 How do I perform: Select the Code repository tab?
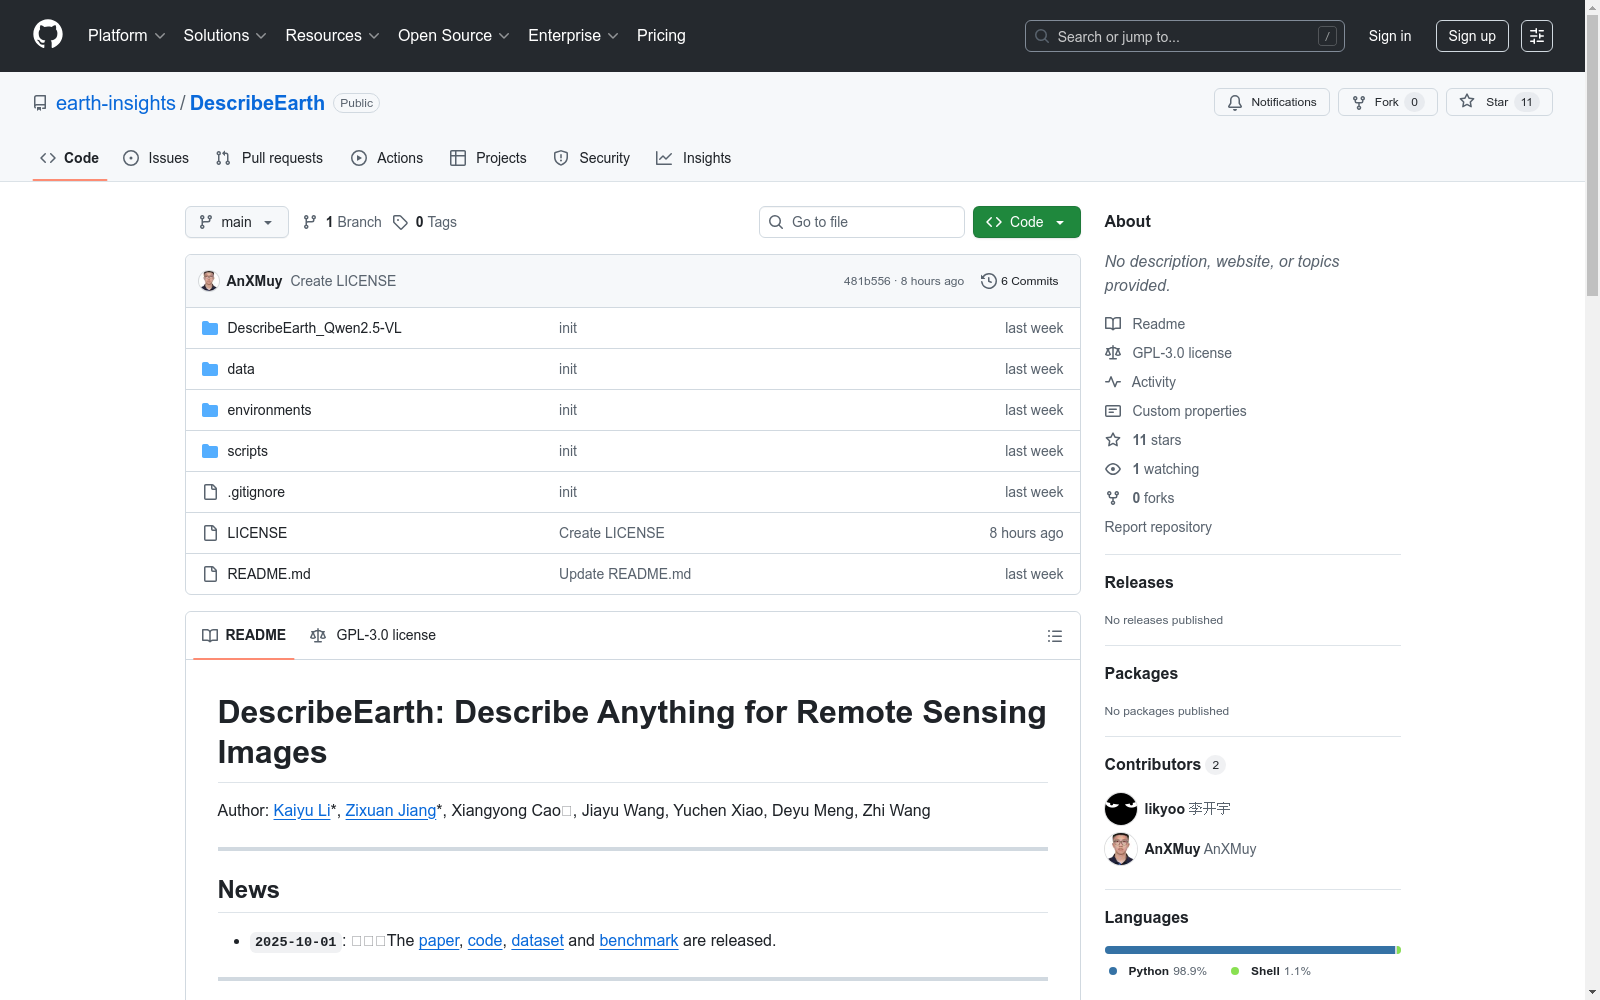pos(70,158)
